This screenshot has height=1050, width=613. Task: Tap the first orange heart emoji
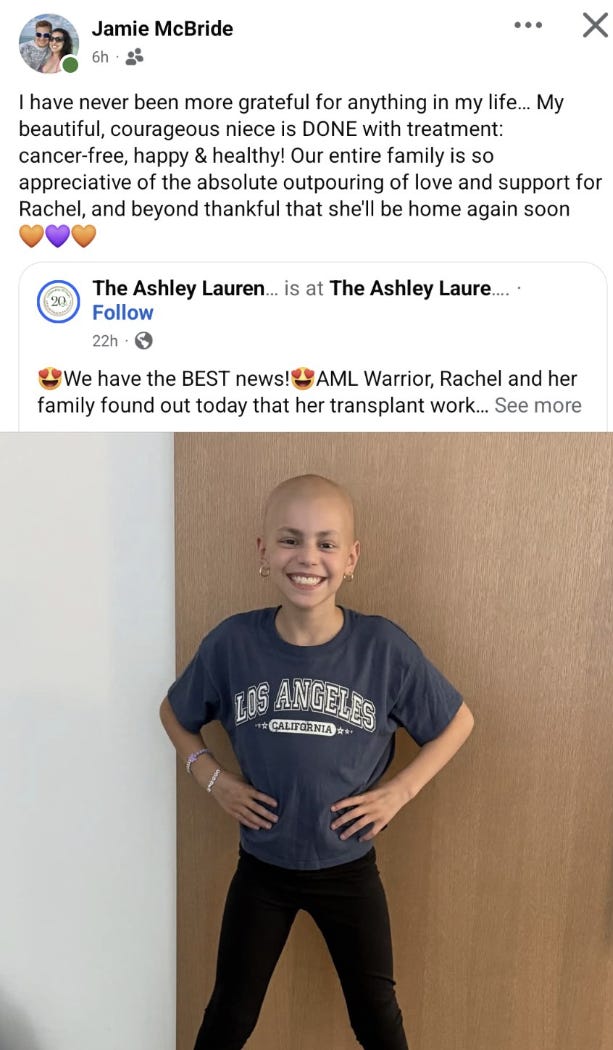(31, 236)
